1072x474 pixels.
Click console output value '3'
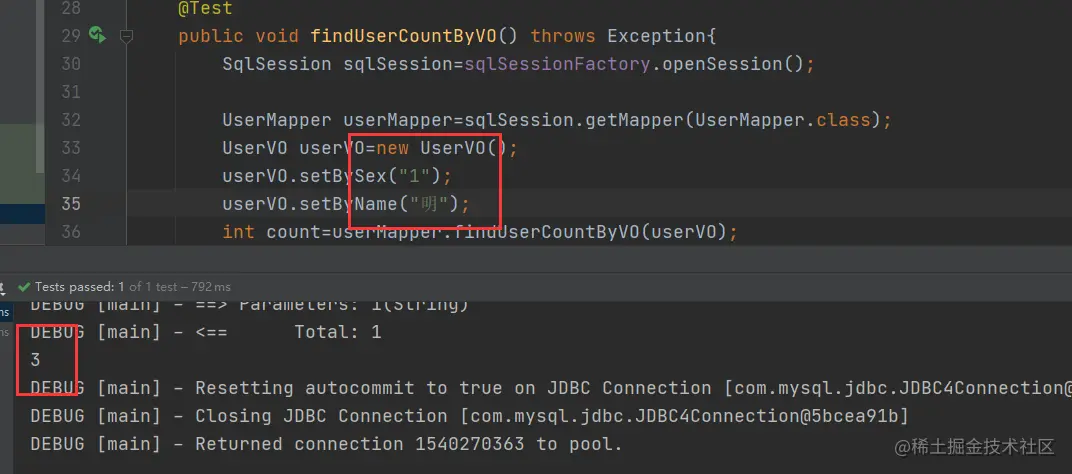click(x=36, y=360)
